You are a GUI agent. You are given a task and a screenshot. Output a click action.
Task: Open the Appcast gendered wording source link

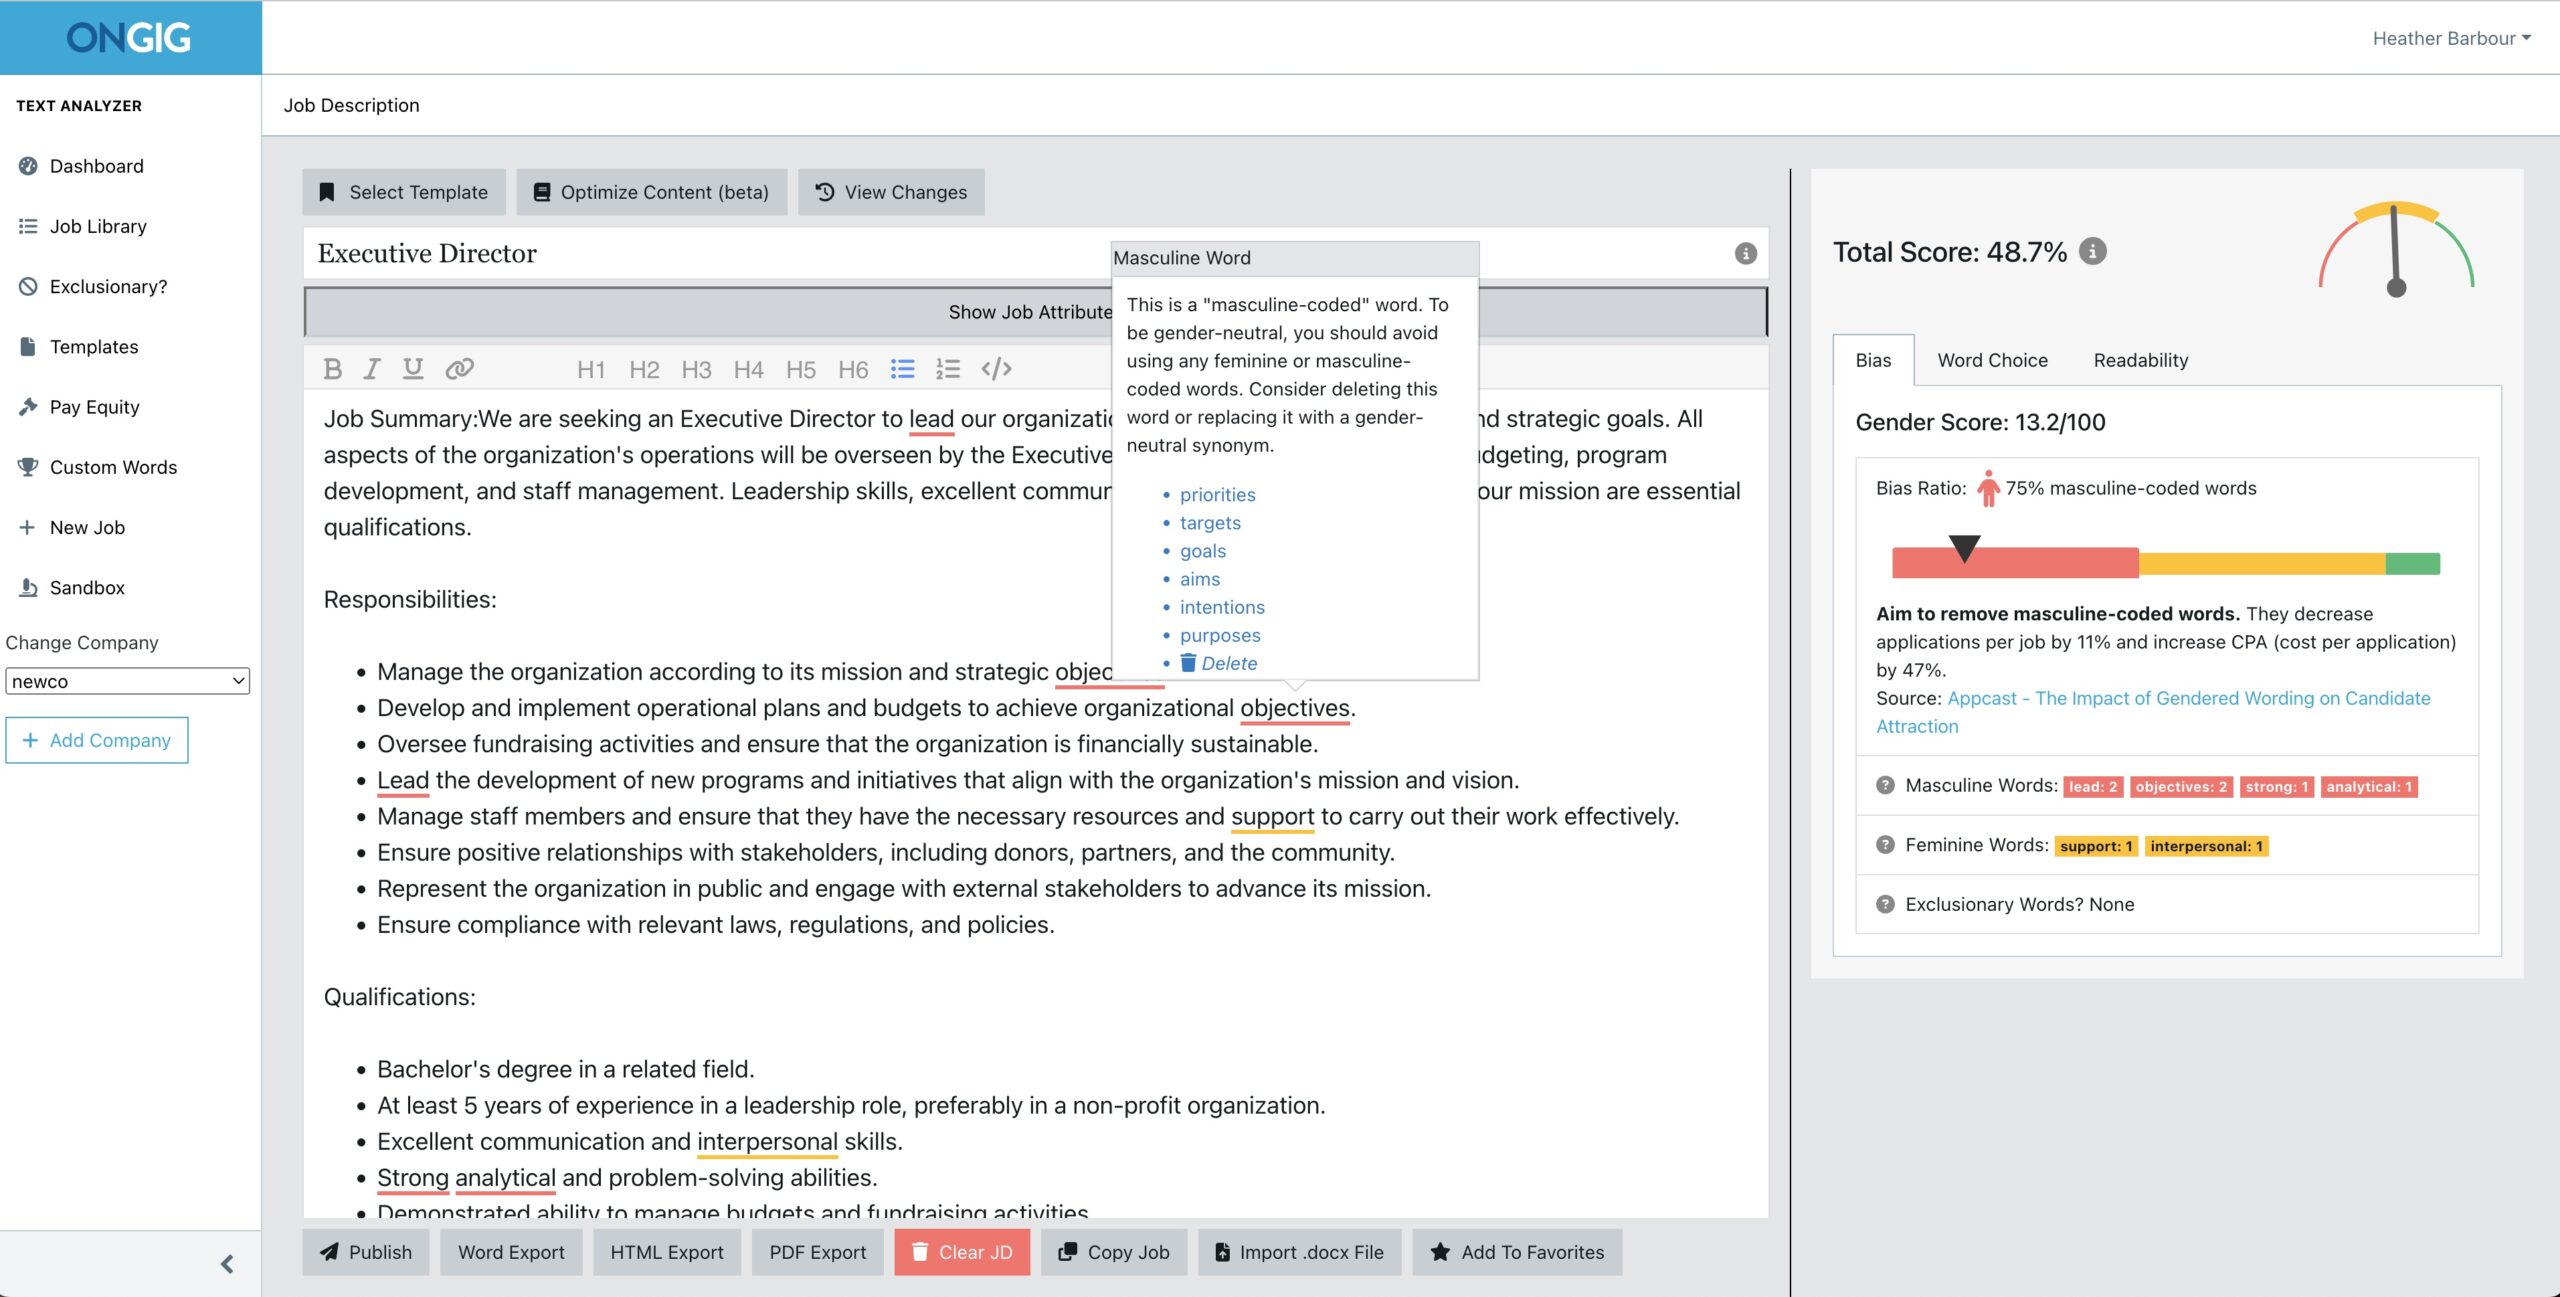pyautogui.click(x=2188, y=698)
